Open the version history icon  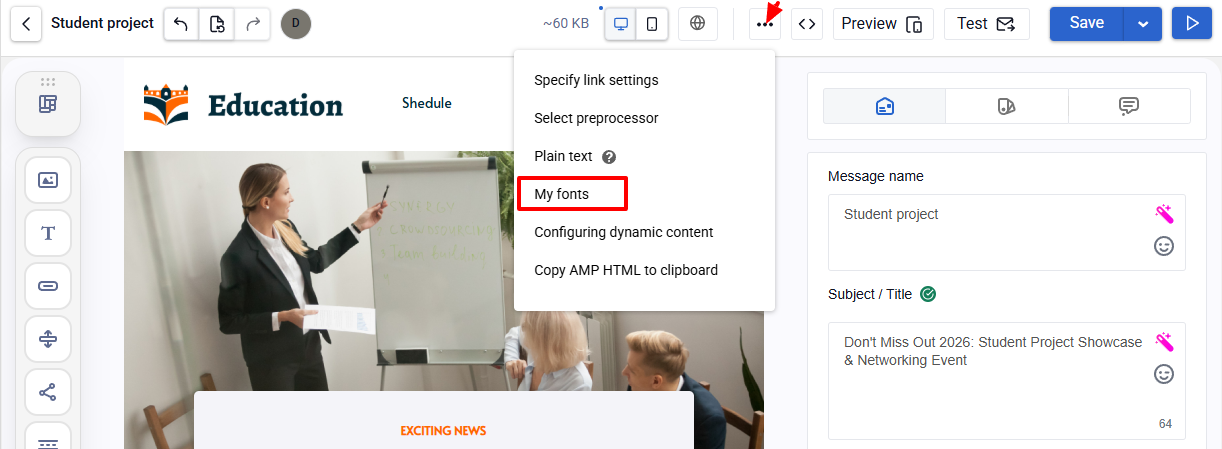(217, 24)
